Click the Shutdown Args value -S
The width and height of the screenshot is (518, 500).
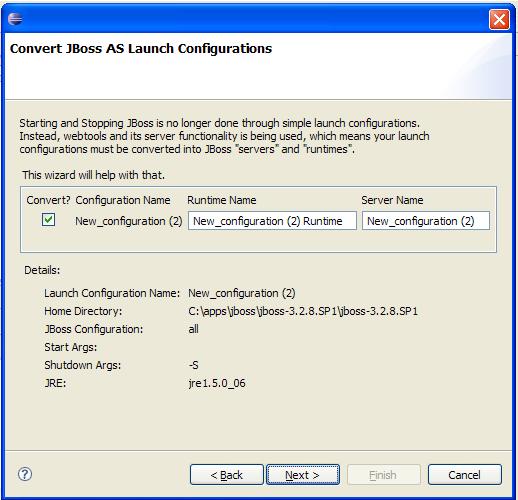point(193,365)
